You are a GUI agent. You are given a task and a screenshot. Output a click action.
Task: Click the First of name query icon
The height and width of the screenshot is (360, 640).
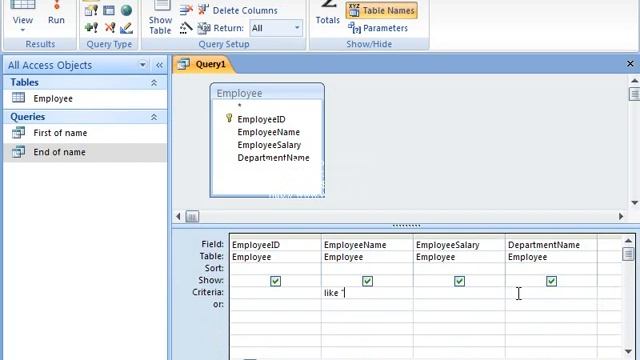18,133
